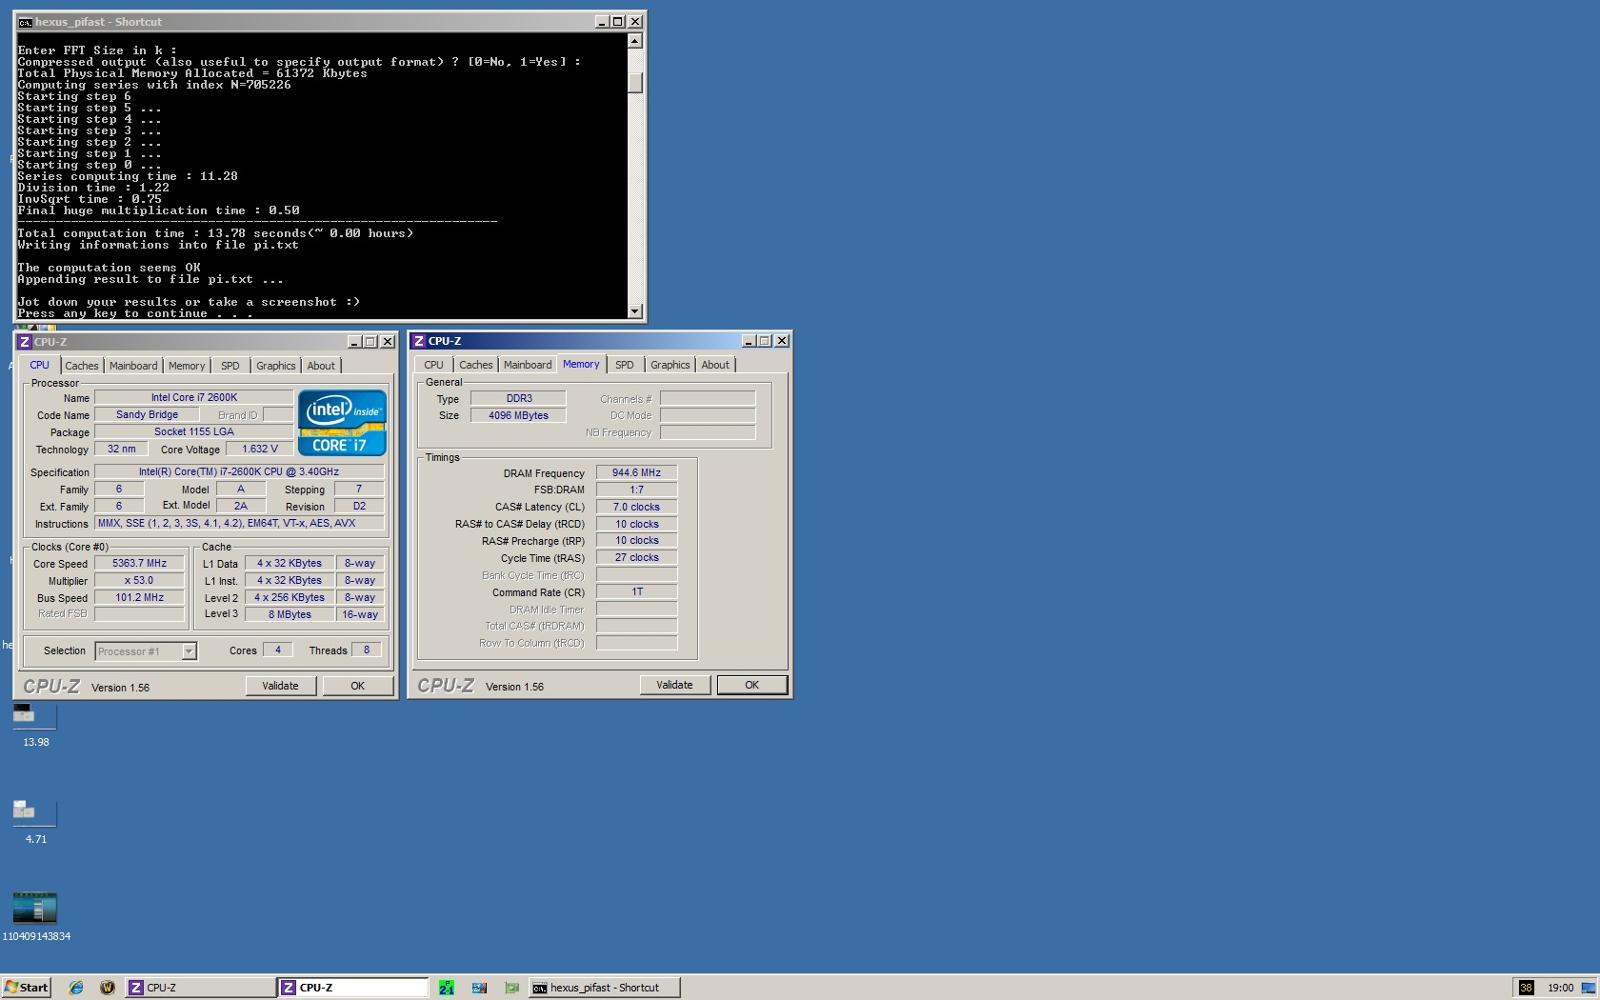Click the Multiplier value x 53.0
This screenshot has height=1000, width=1600.
coord(139,580)
